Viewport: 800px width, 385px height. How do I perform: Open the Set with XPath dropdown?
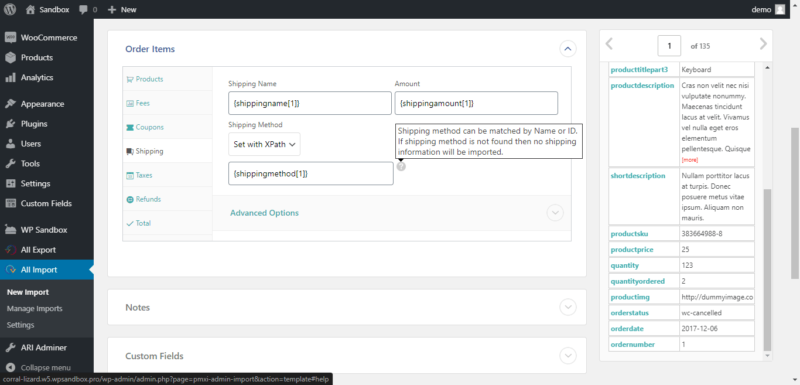click(x=264, y=144)
